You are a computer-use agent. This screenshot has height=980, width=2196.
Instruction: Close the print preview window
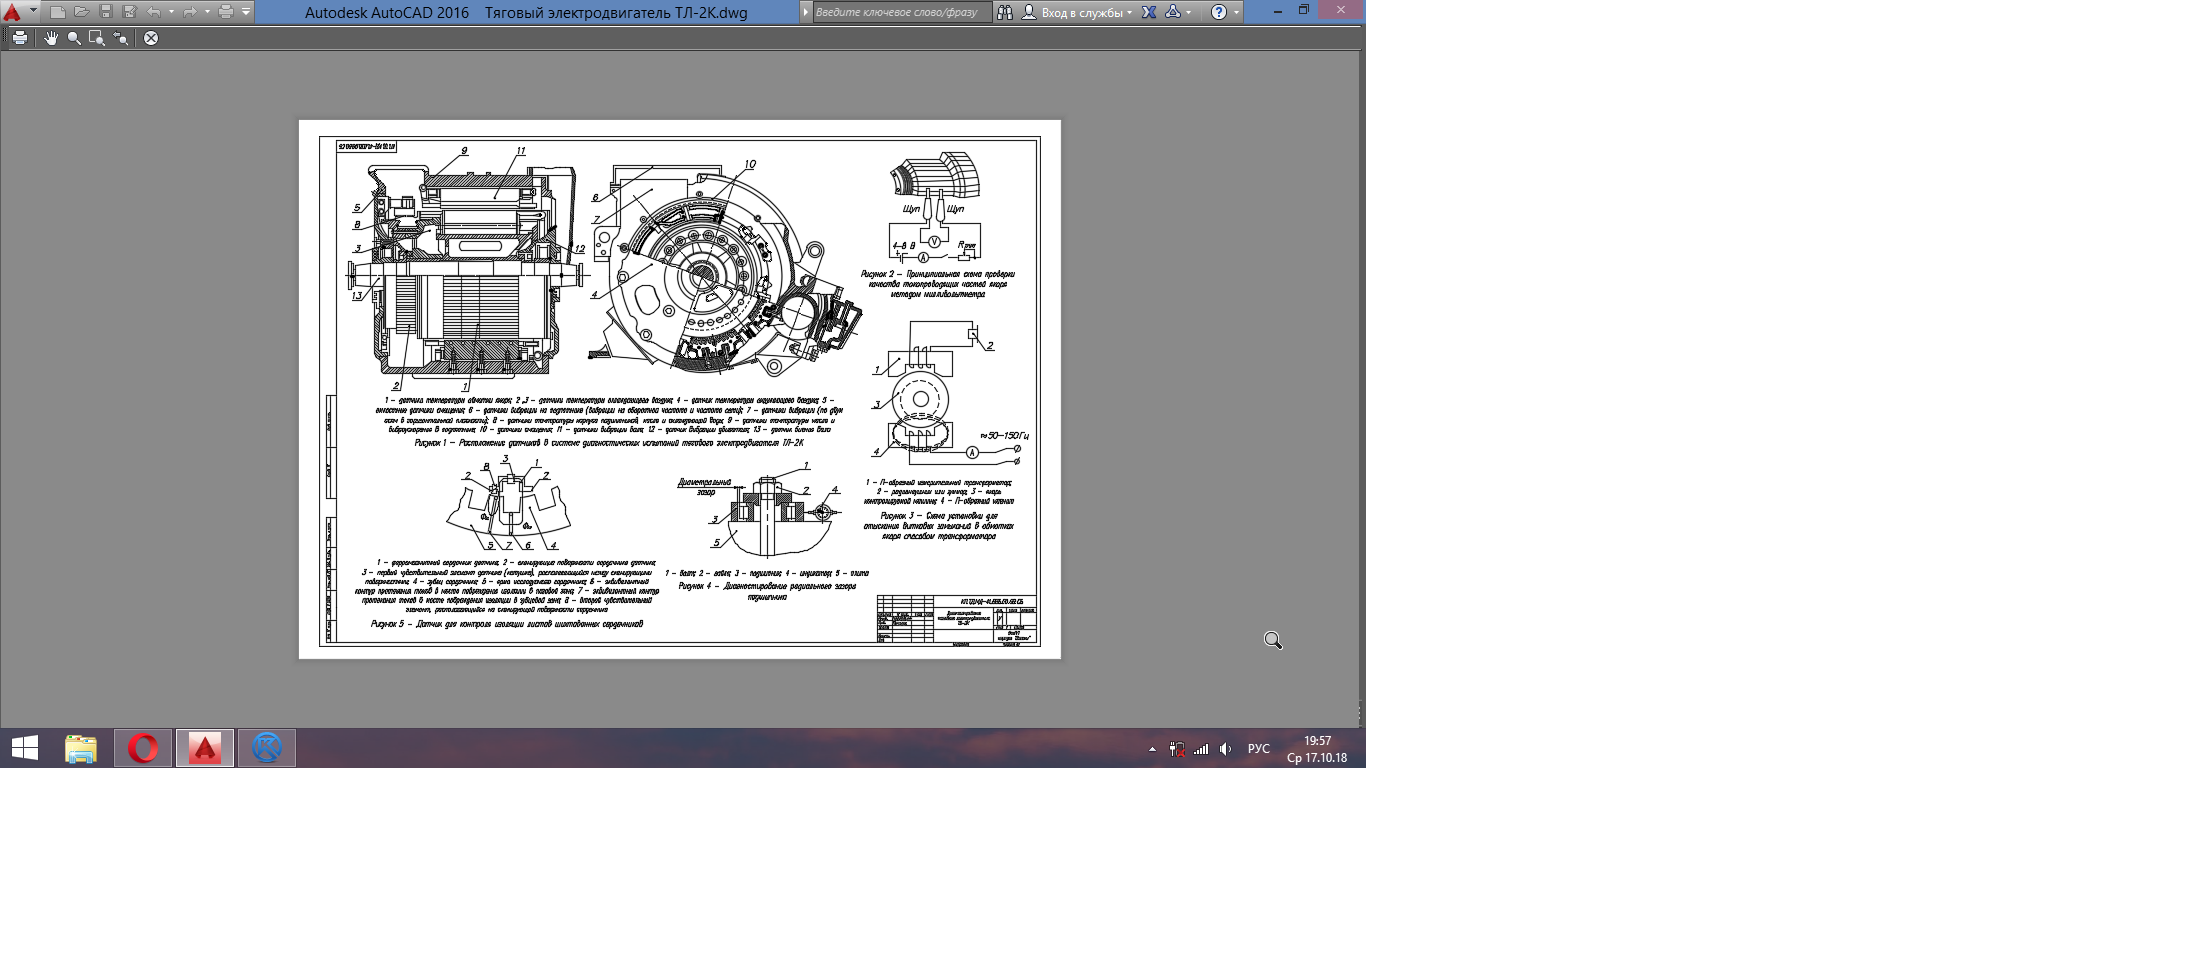(151, 38)
